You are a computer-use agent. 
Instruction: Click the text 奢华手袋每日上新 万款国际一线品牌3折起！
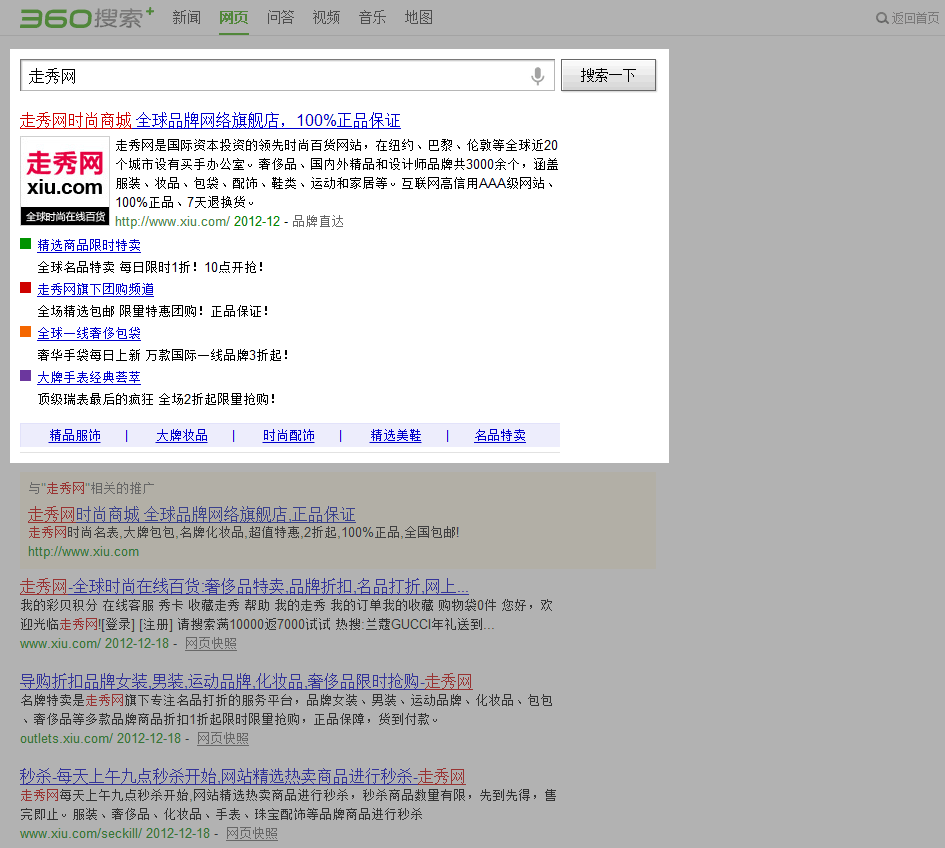pyautogui.click(x=163, y=355)
